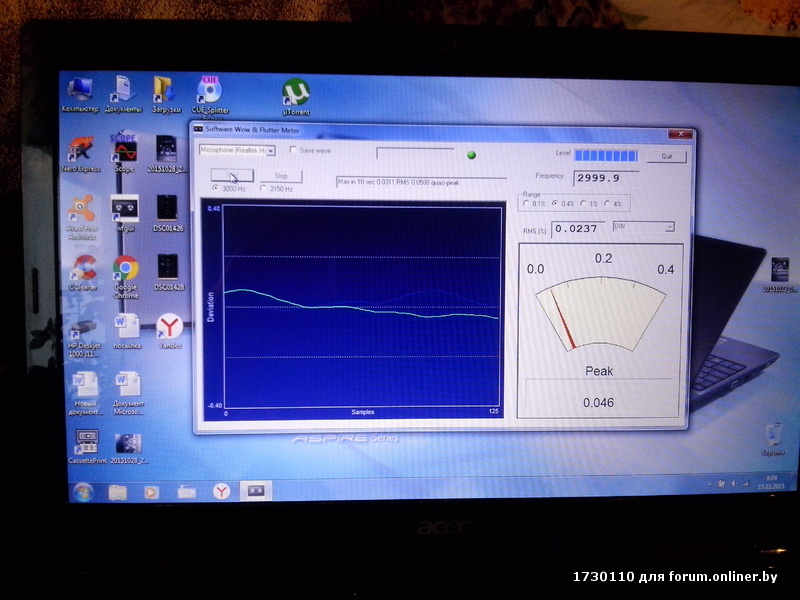Open the Yandex browser desktop shortcut
The height and width of the screenshot is (600, 800).
[169, 327]
